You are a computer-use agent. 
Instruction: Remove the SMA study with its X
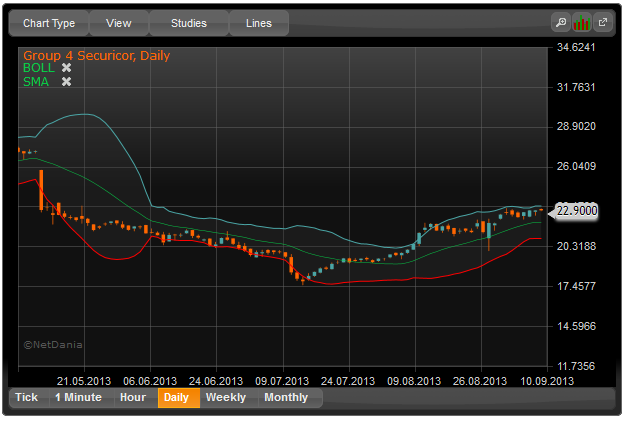tap(66, 82)
